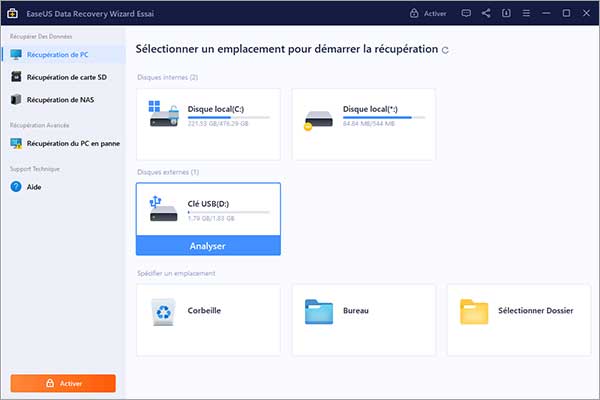Image resolution: width=600 pixels, height=400 pixels.
Task: Close the EaseUS window
Action: pyautogui.click(x=586, y=13)
